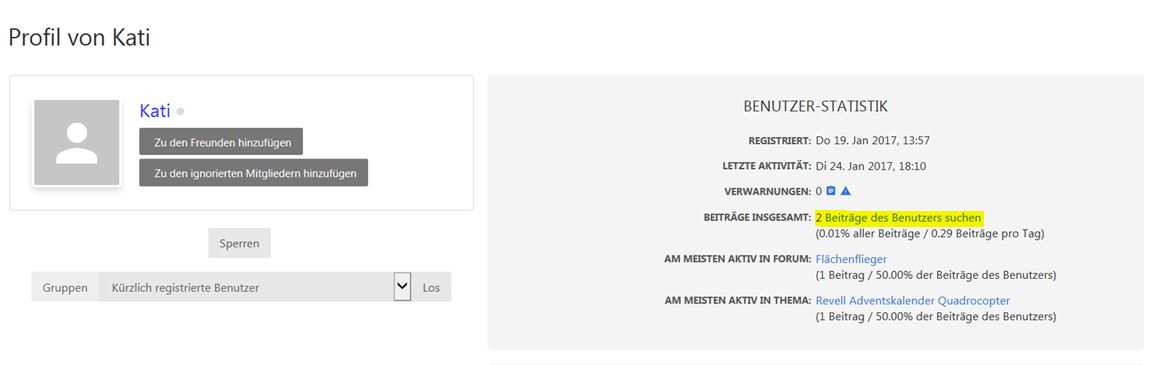
Task: Open user notes clipboard icon beside Verwarnungen
Action: point(830,191)
